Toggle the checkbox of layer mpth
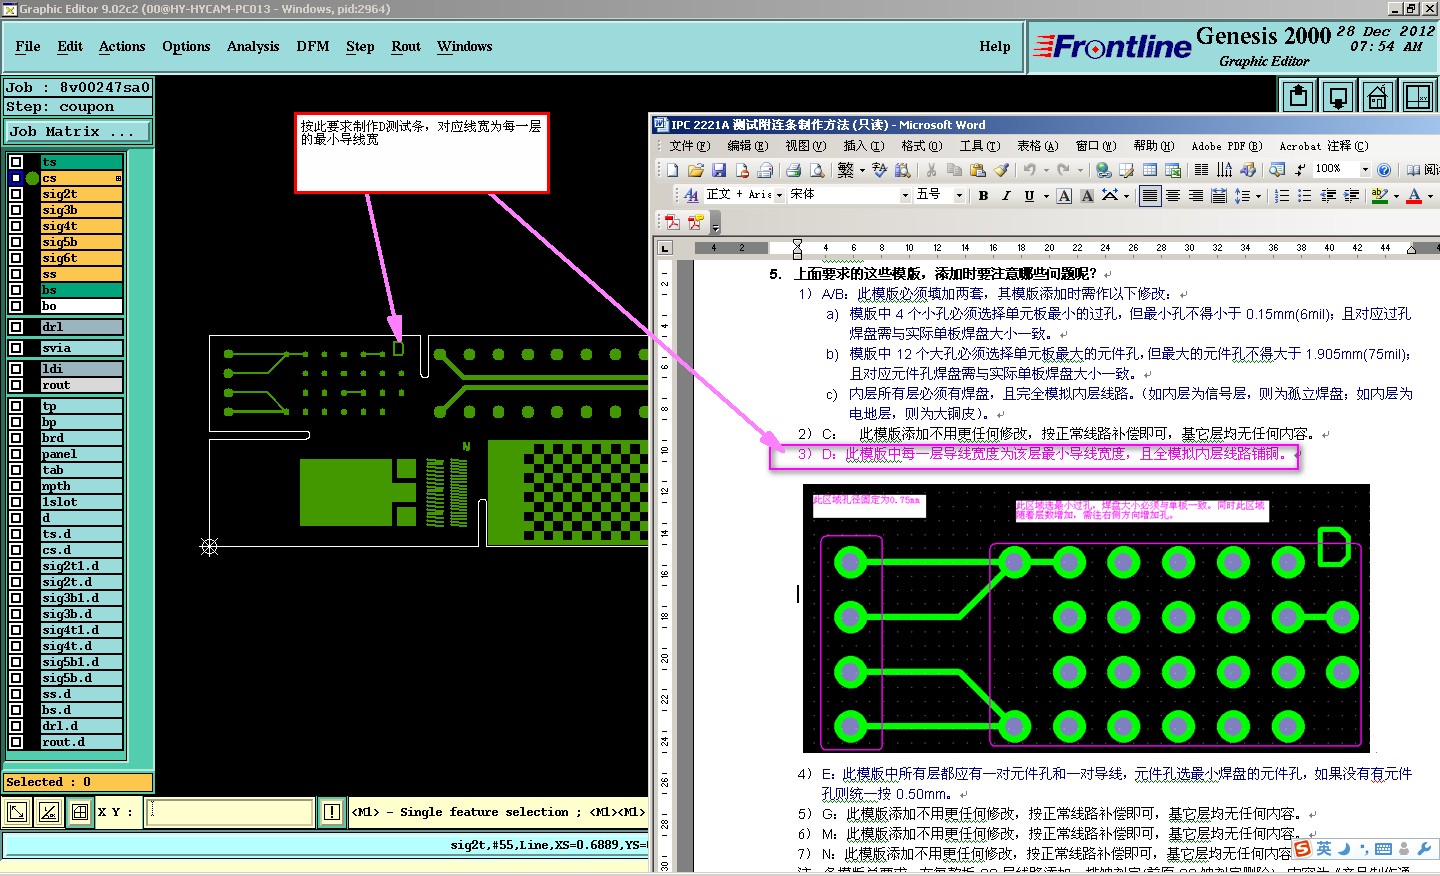Image resolution: width=1440 pixels, height=876 pixels. point(16,486)
